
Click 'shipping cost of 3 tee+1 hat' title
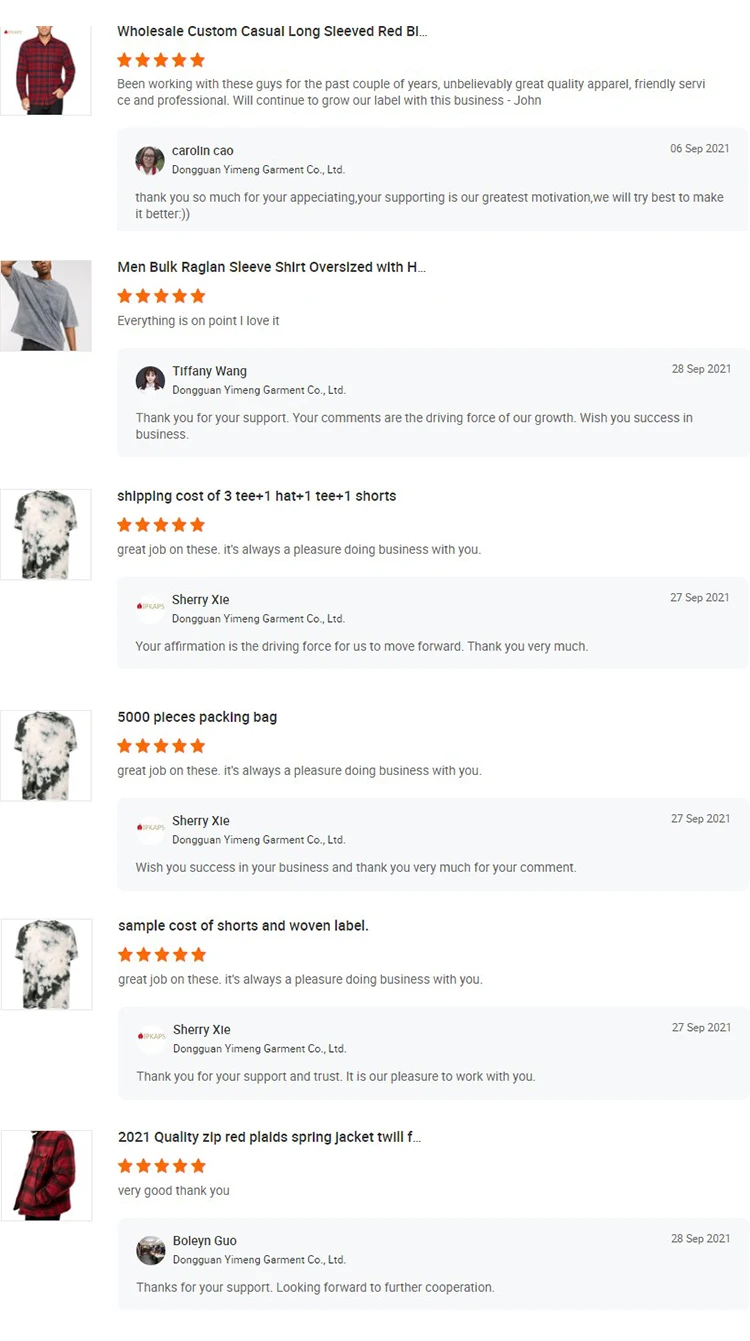click(256, 496)
